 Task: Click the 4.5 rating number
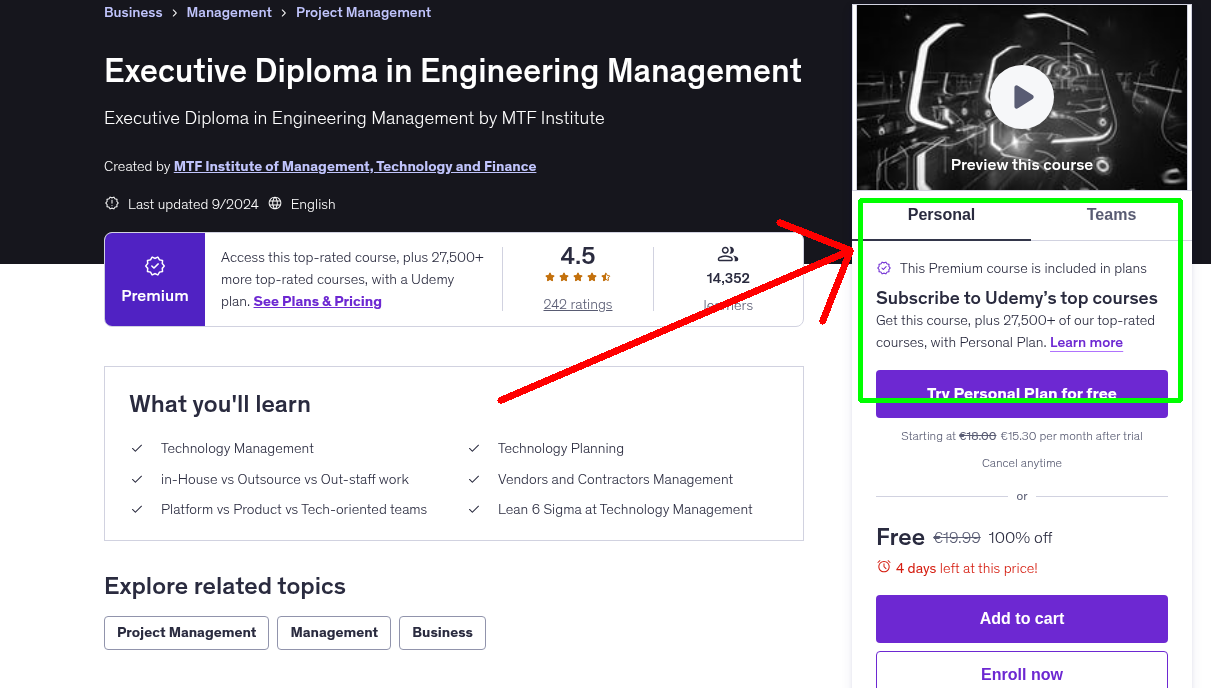[578, 255]
